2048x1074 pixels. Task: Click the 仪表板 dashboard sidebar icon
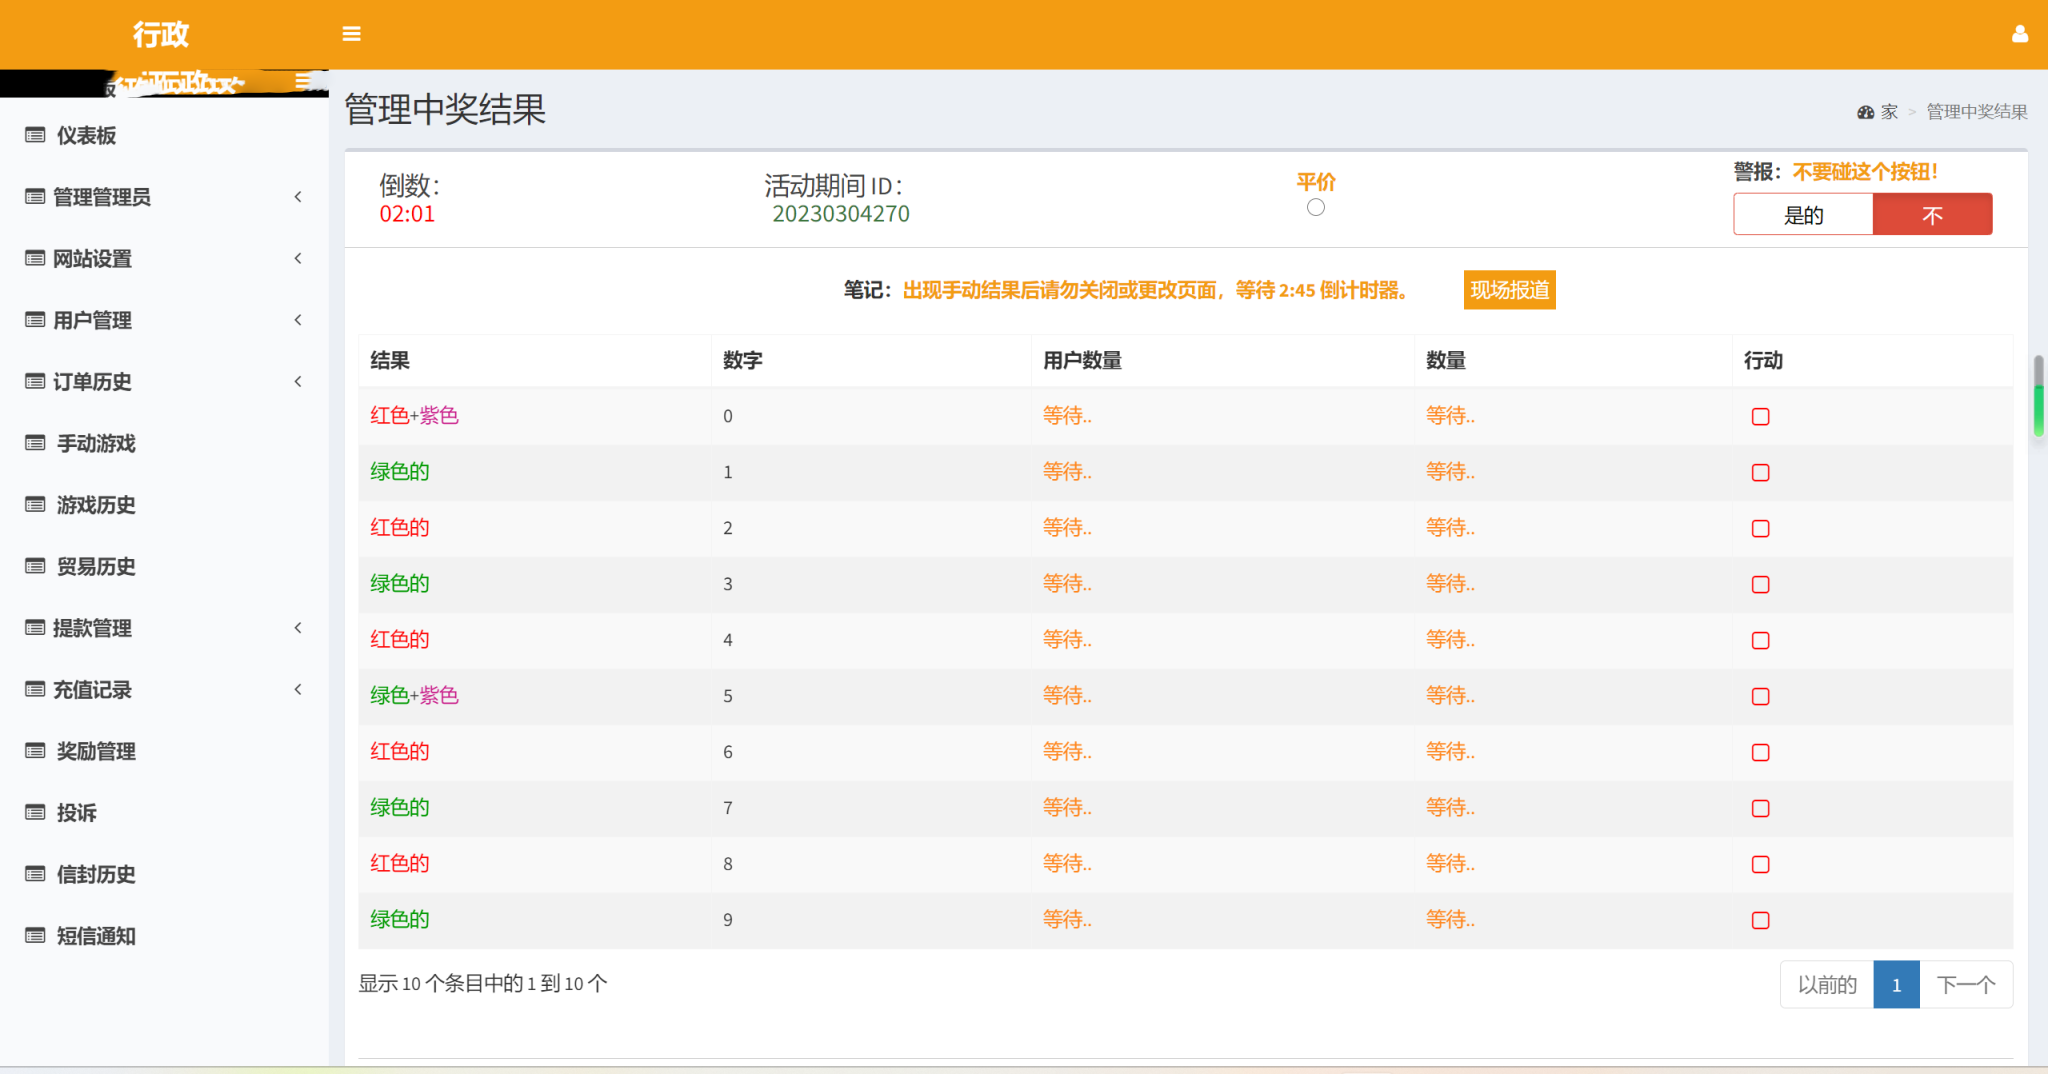click(x=35, y=135)
